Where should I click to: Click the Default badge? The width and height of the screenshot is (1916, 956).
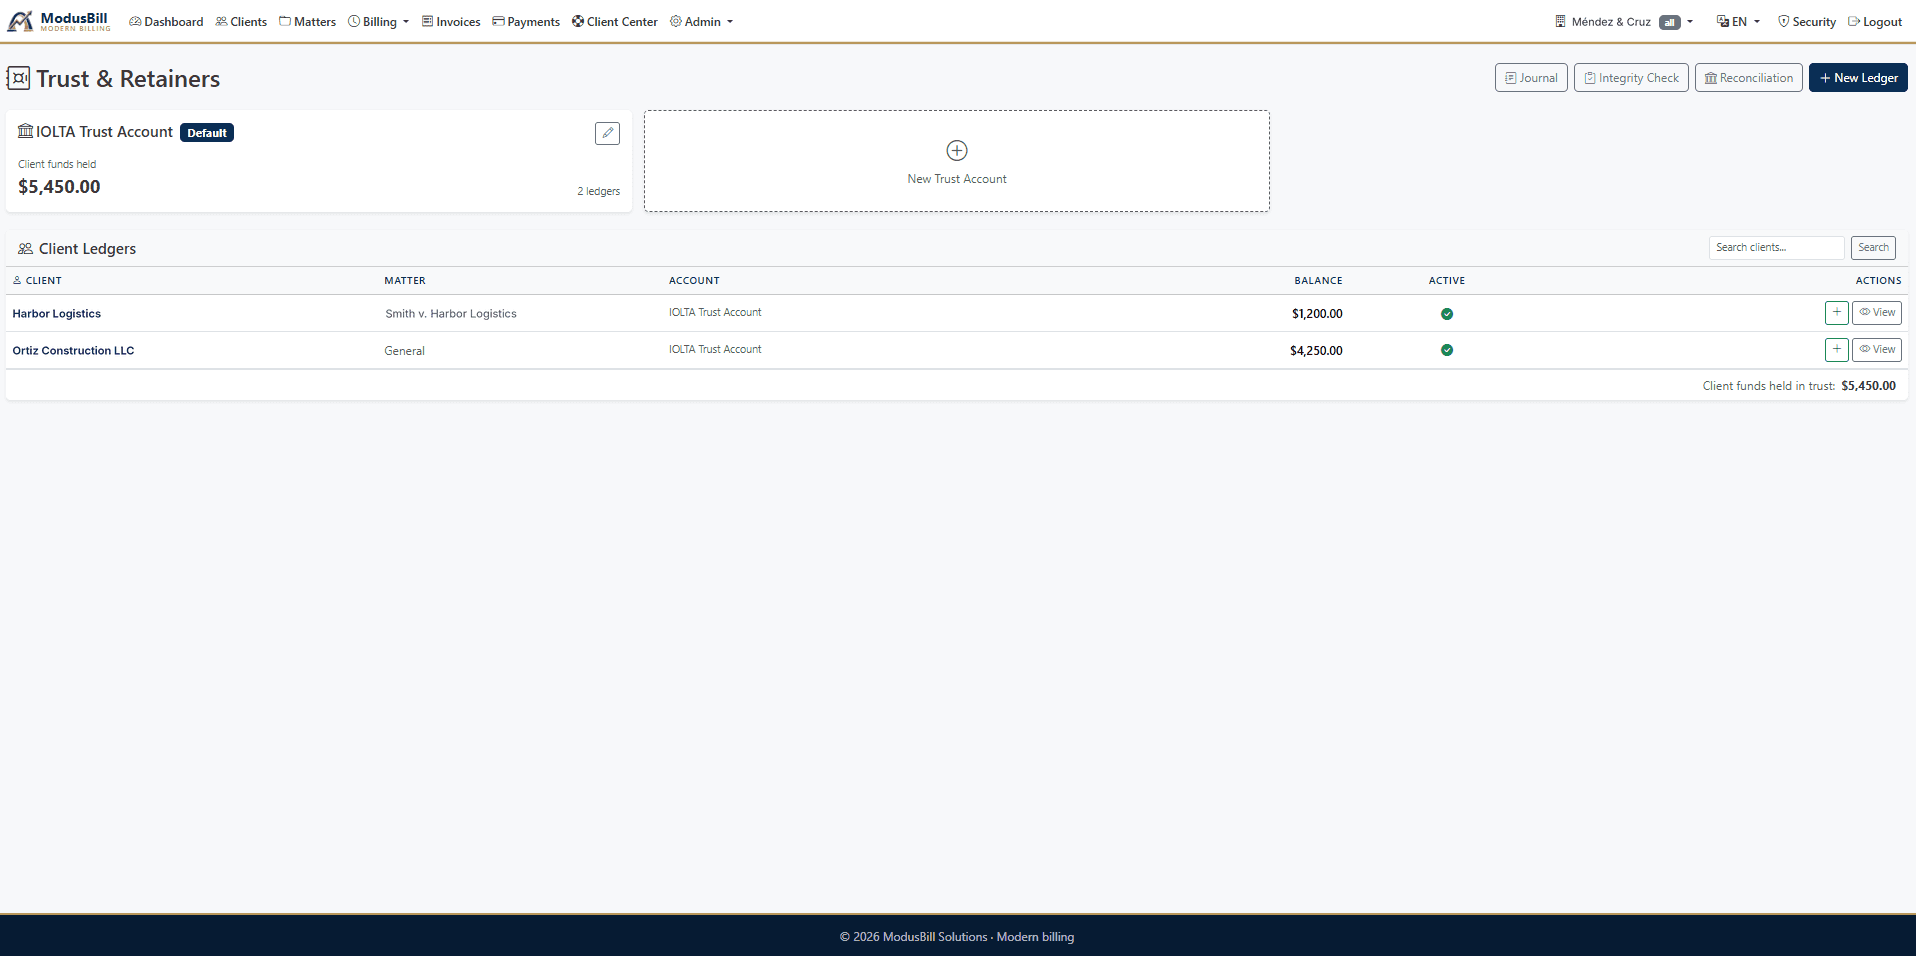click(x=207, y=133)
